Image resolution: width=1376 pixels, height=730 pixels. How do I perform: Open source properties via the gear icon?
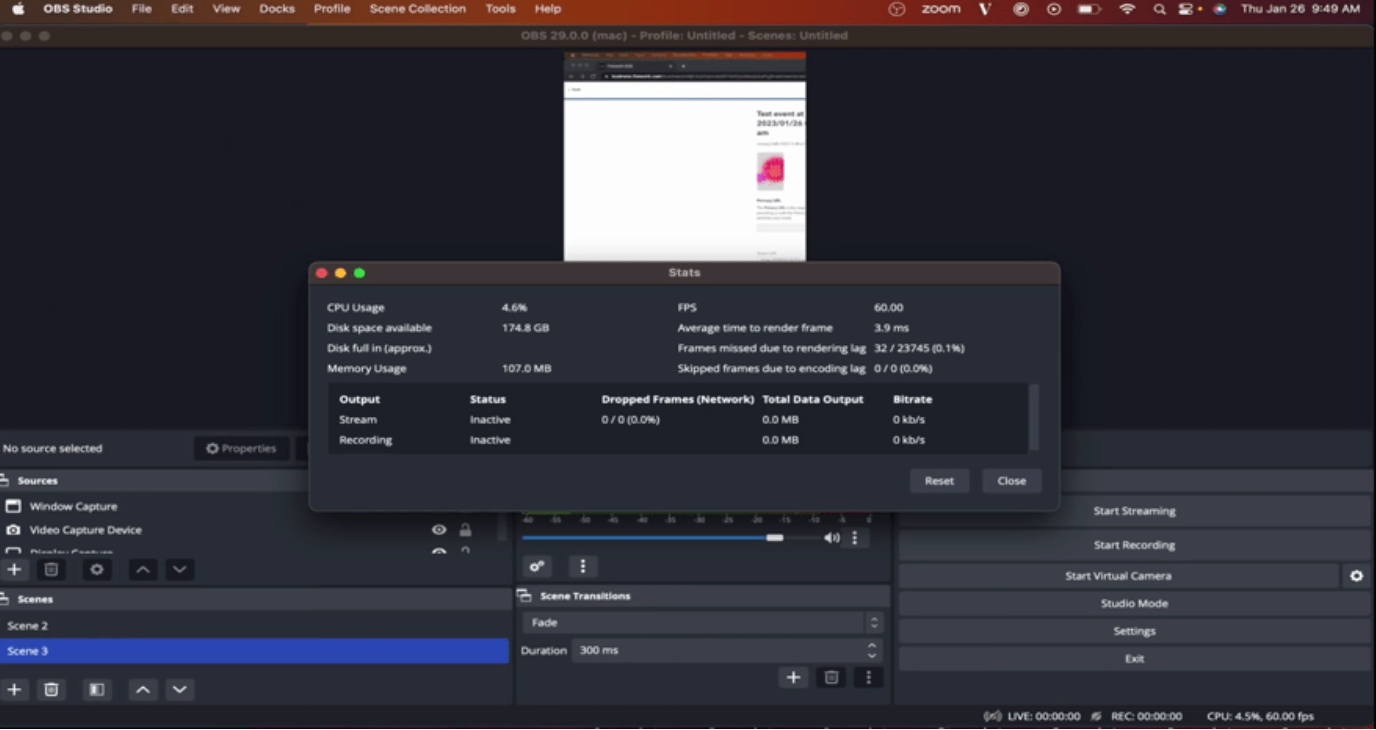(96, 569)
